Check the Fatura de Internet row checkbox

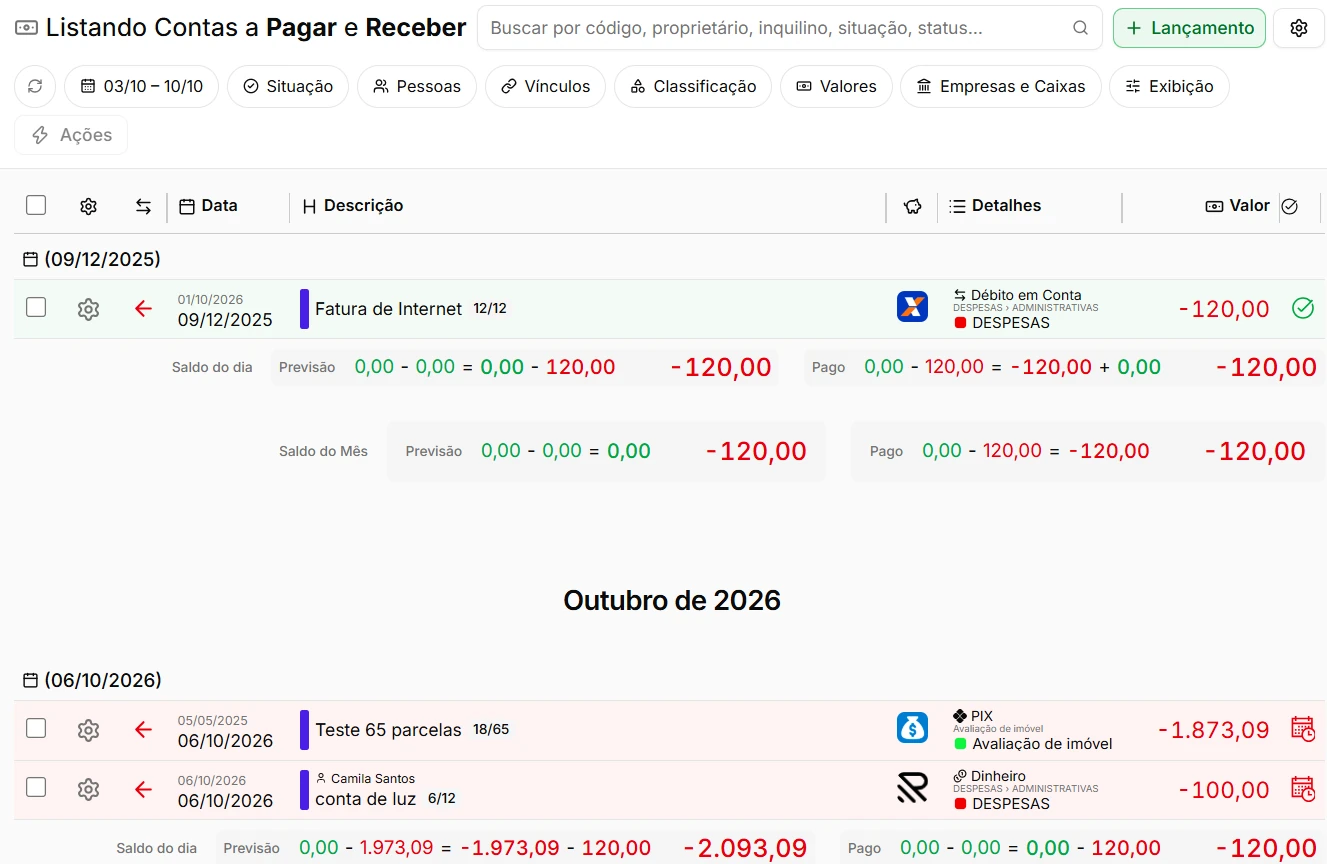click(36, 307)
